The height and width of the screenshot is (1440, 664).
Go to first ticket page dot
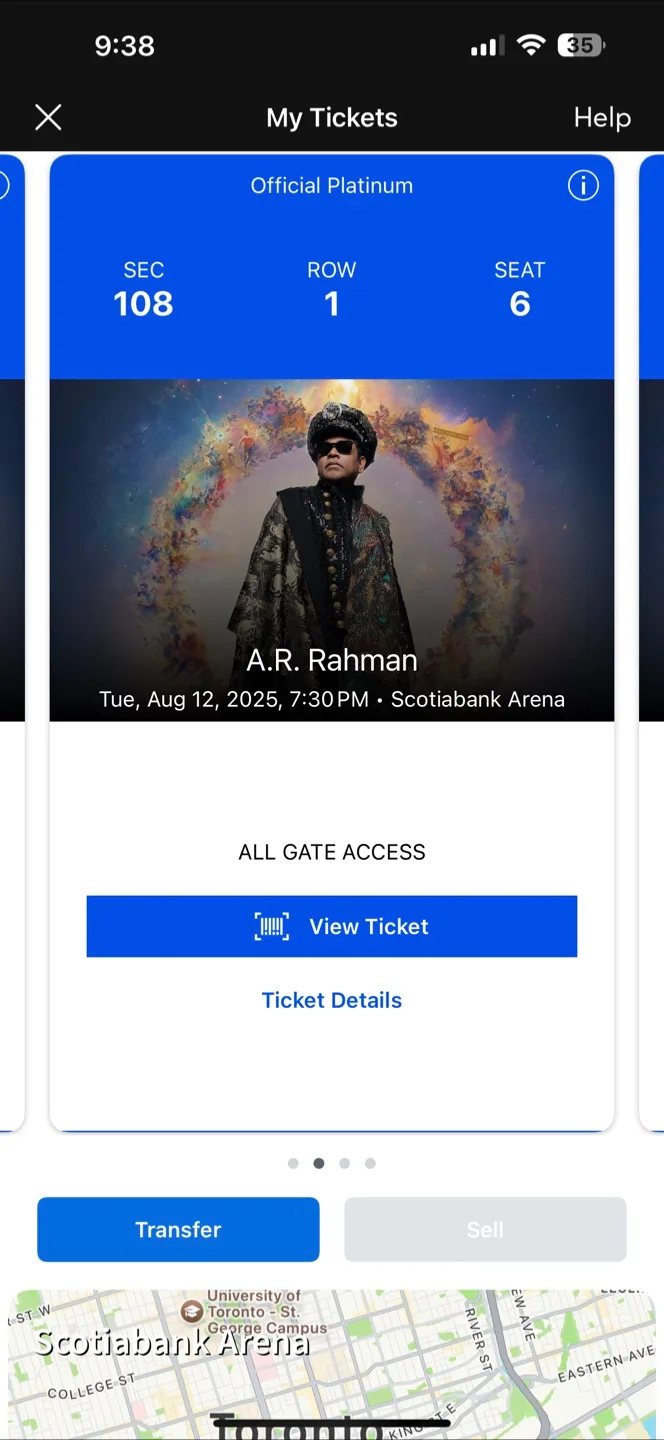tap(293, 1163)
